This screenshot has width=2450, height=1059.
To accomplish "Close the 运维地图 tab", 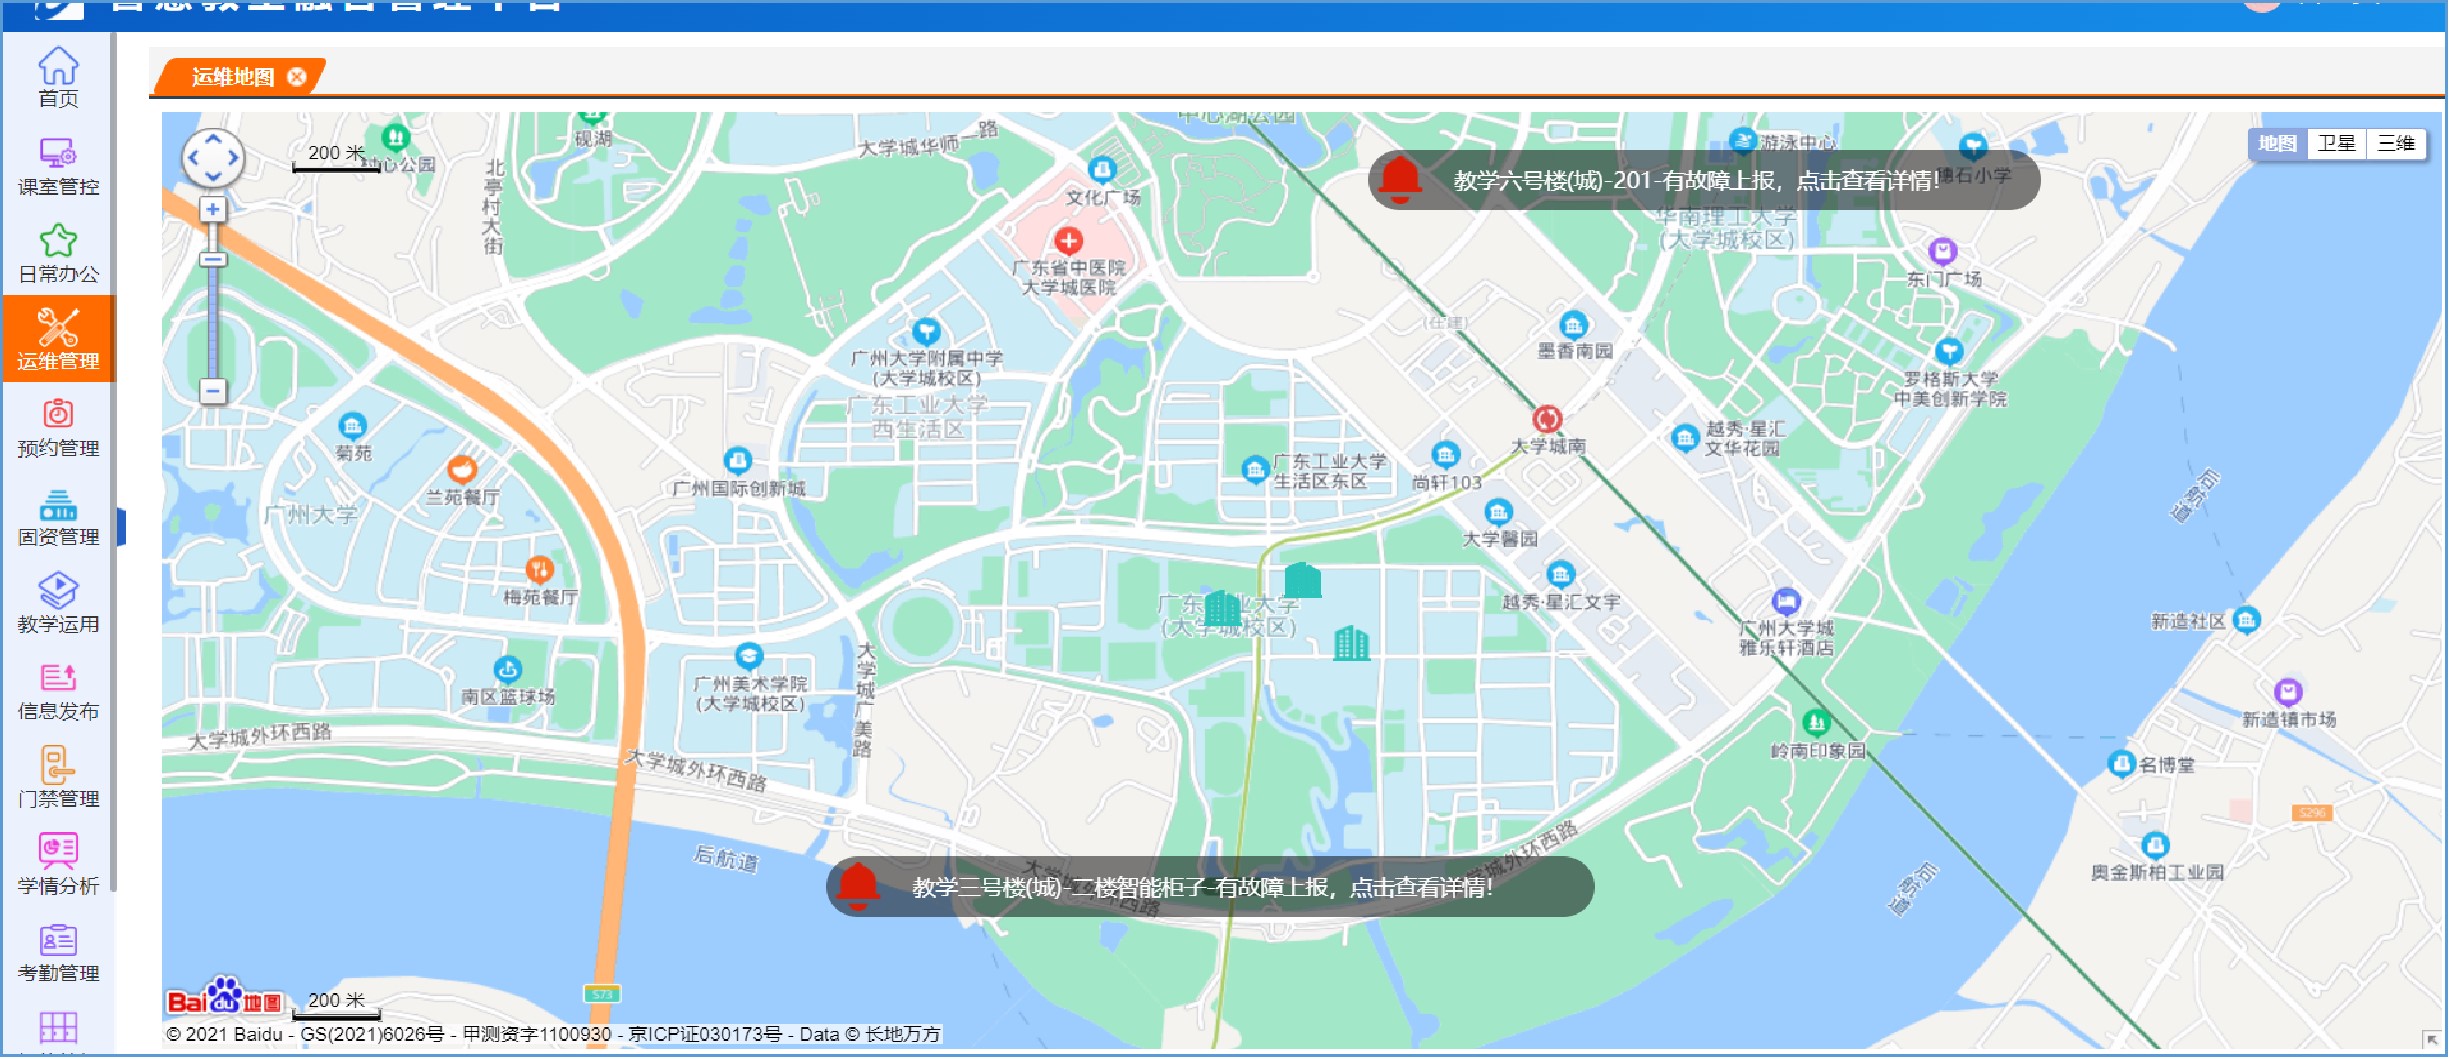I will point(297,77).
